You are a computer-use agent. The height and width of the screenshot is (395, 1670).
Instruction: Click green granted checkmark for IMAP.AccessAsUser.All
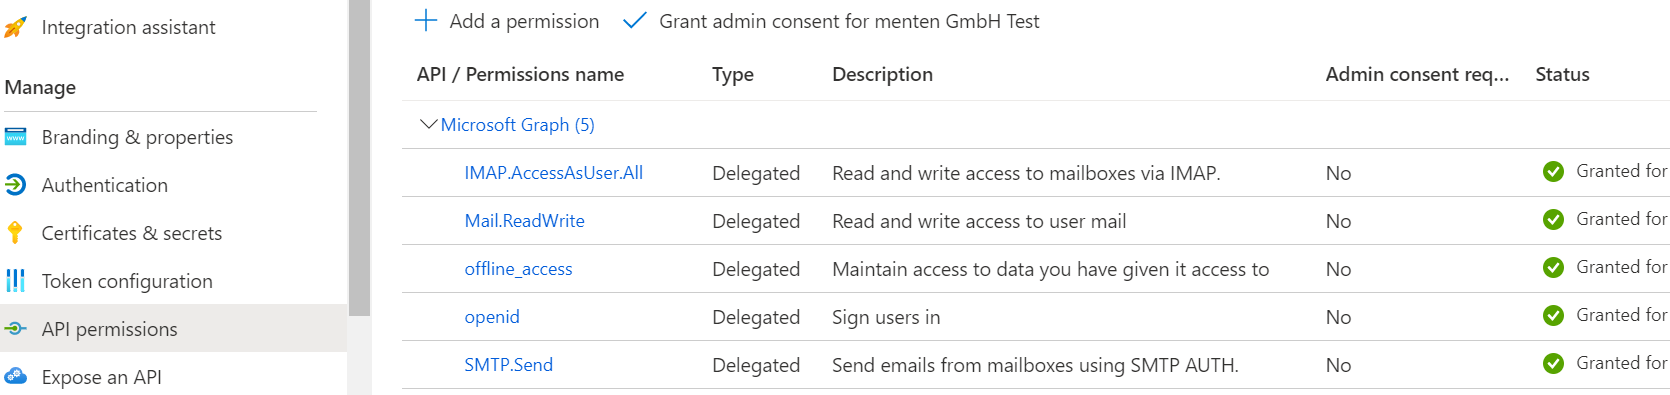[x=1553, y=172]
